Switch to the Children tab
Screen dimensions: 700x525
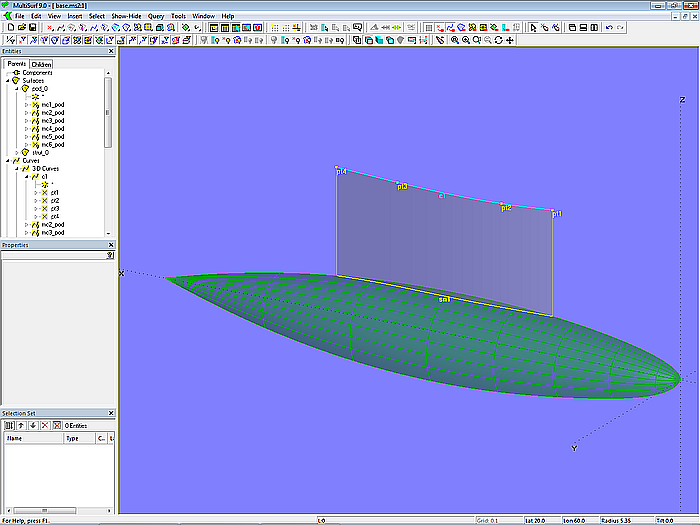point(41,64)
